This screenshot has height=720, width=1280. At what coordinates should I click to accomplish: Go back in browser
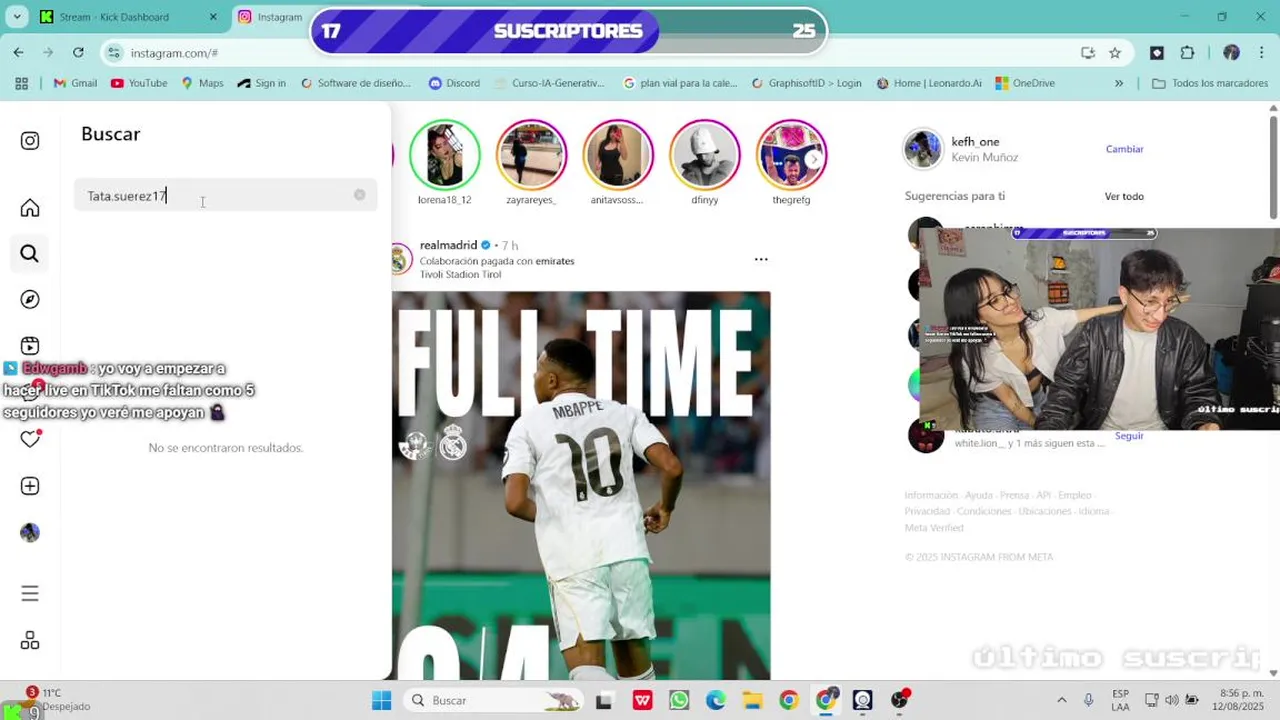click(x=18, y=52)
